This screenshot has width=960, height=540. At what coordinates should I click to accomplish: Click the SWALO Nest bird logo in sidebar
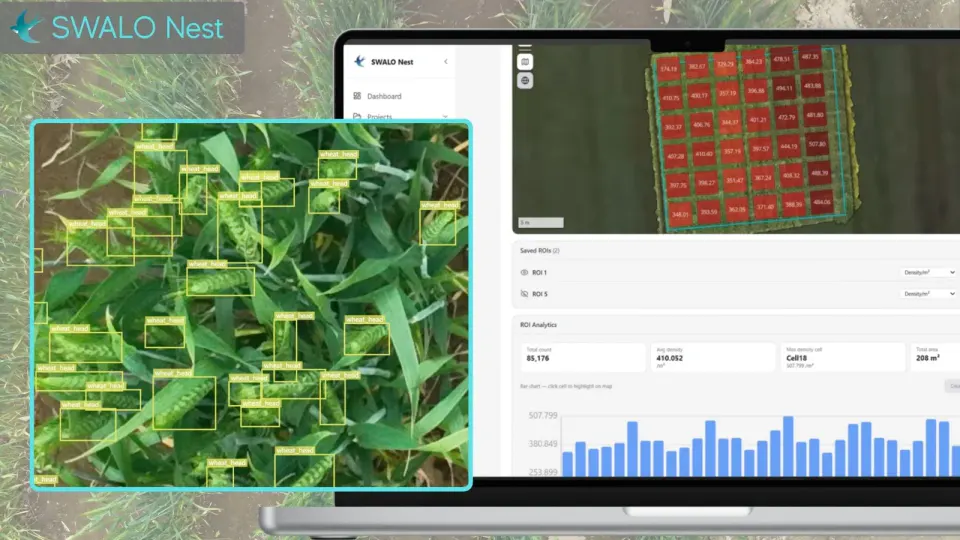[x=359, y=61]
